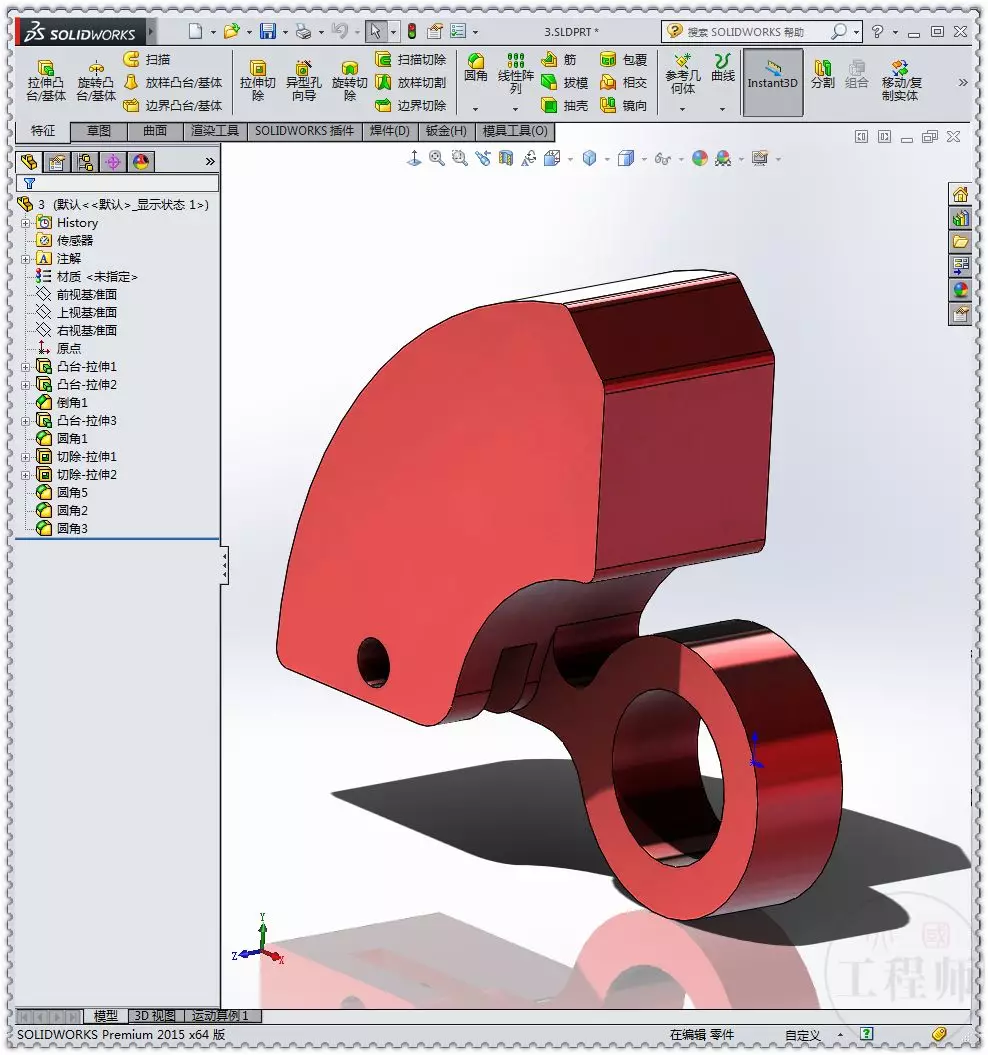Expand the CommandManager overflow chevron
This screenshot has height=1055, width=988.
click(x=962, y=82)
